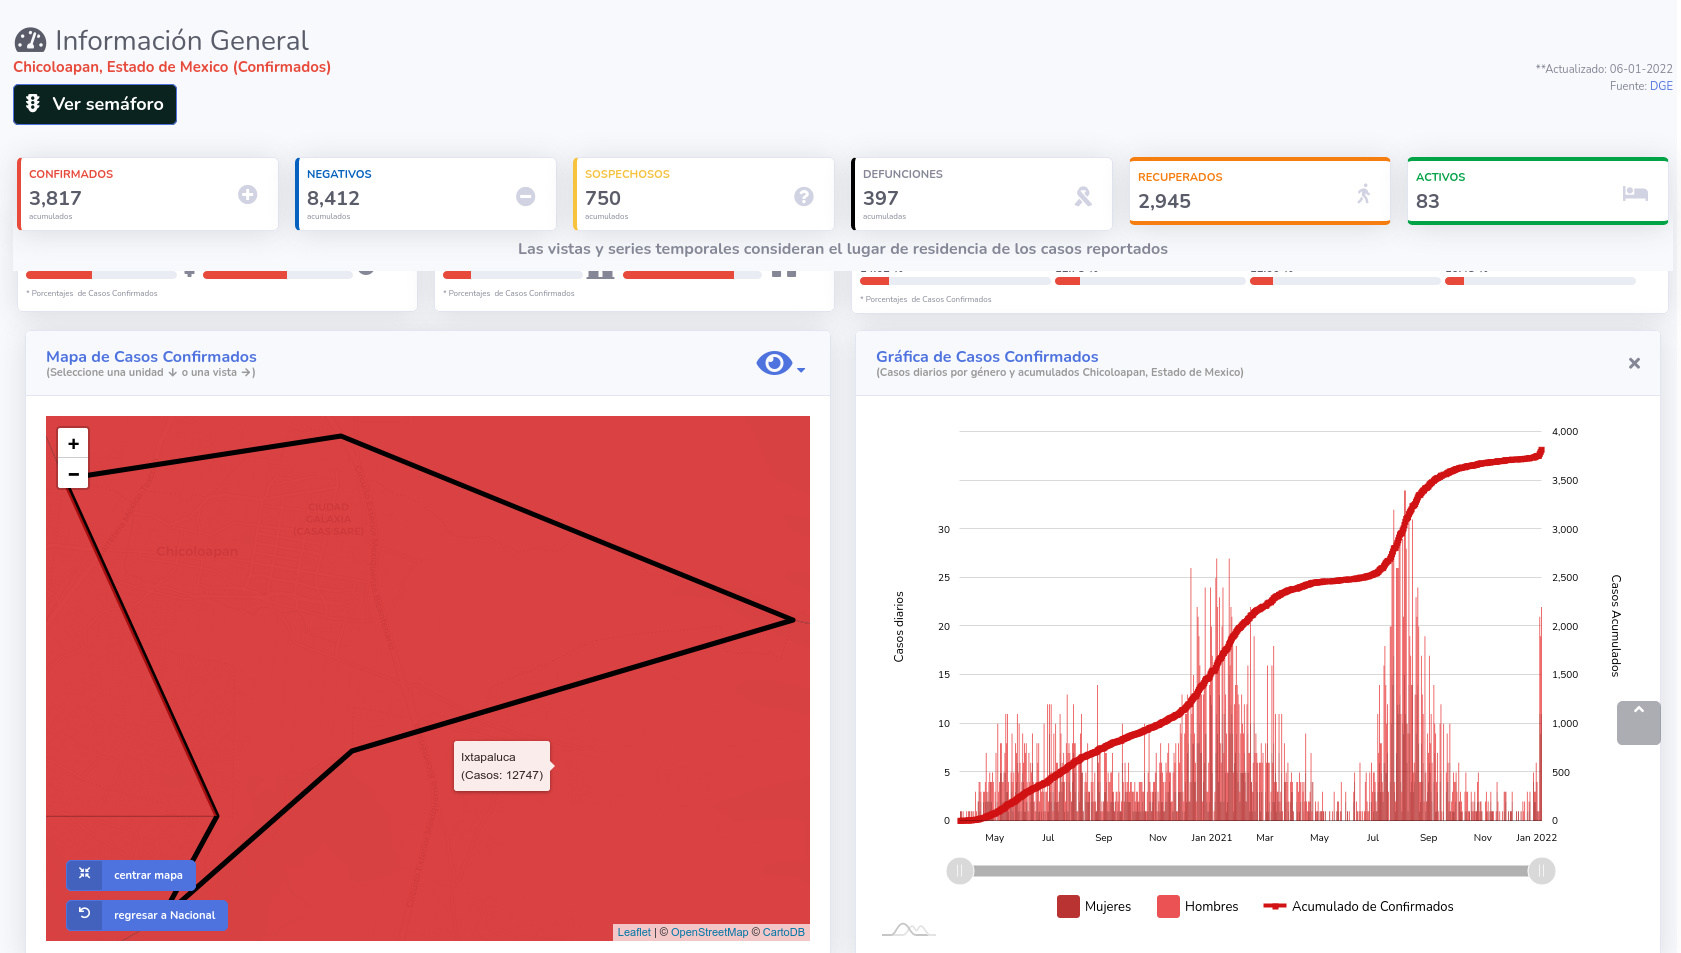The height and width of the screenshot is (953, 1681).
Task: Click the ribbon icon in Defunciones card
Action: (1083, 197)
